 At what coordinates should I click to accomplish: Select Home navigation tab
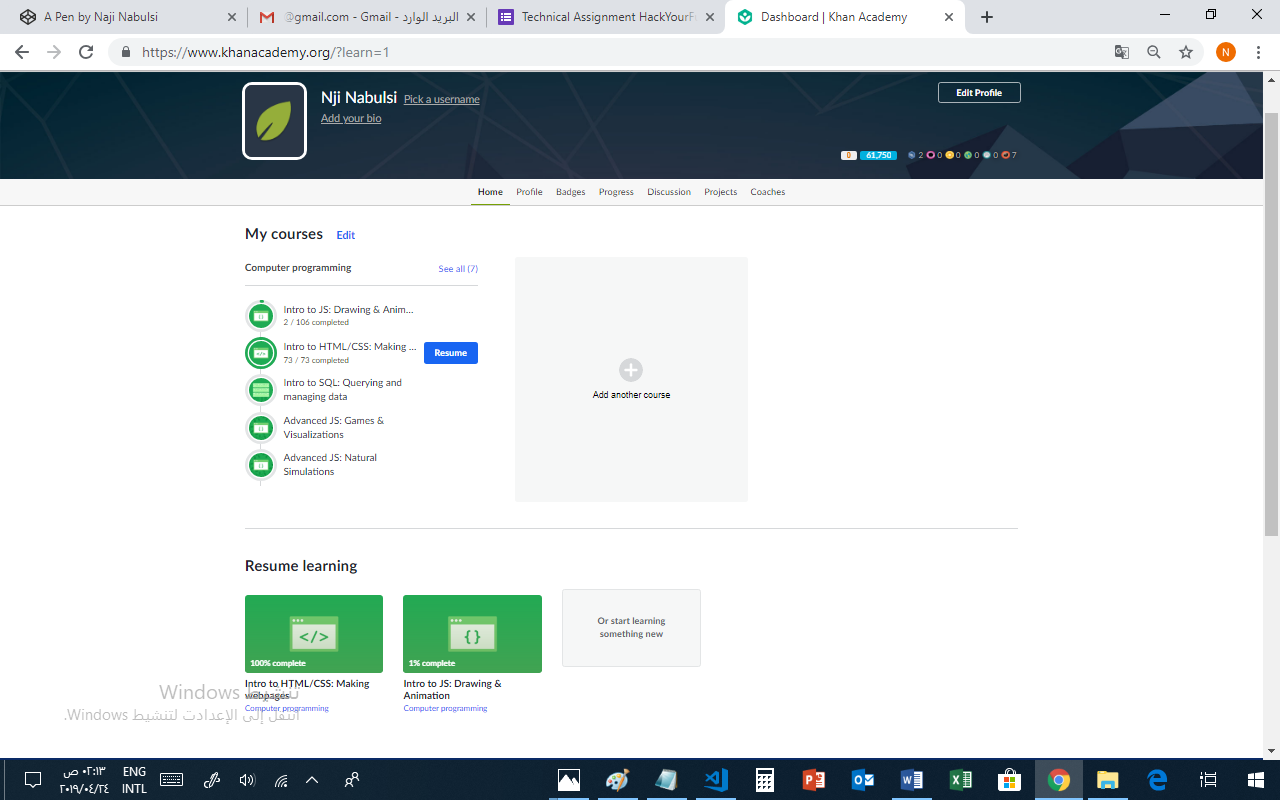click(490, 192)
